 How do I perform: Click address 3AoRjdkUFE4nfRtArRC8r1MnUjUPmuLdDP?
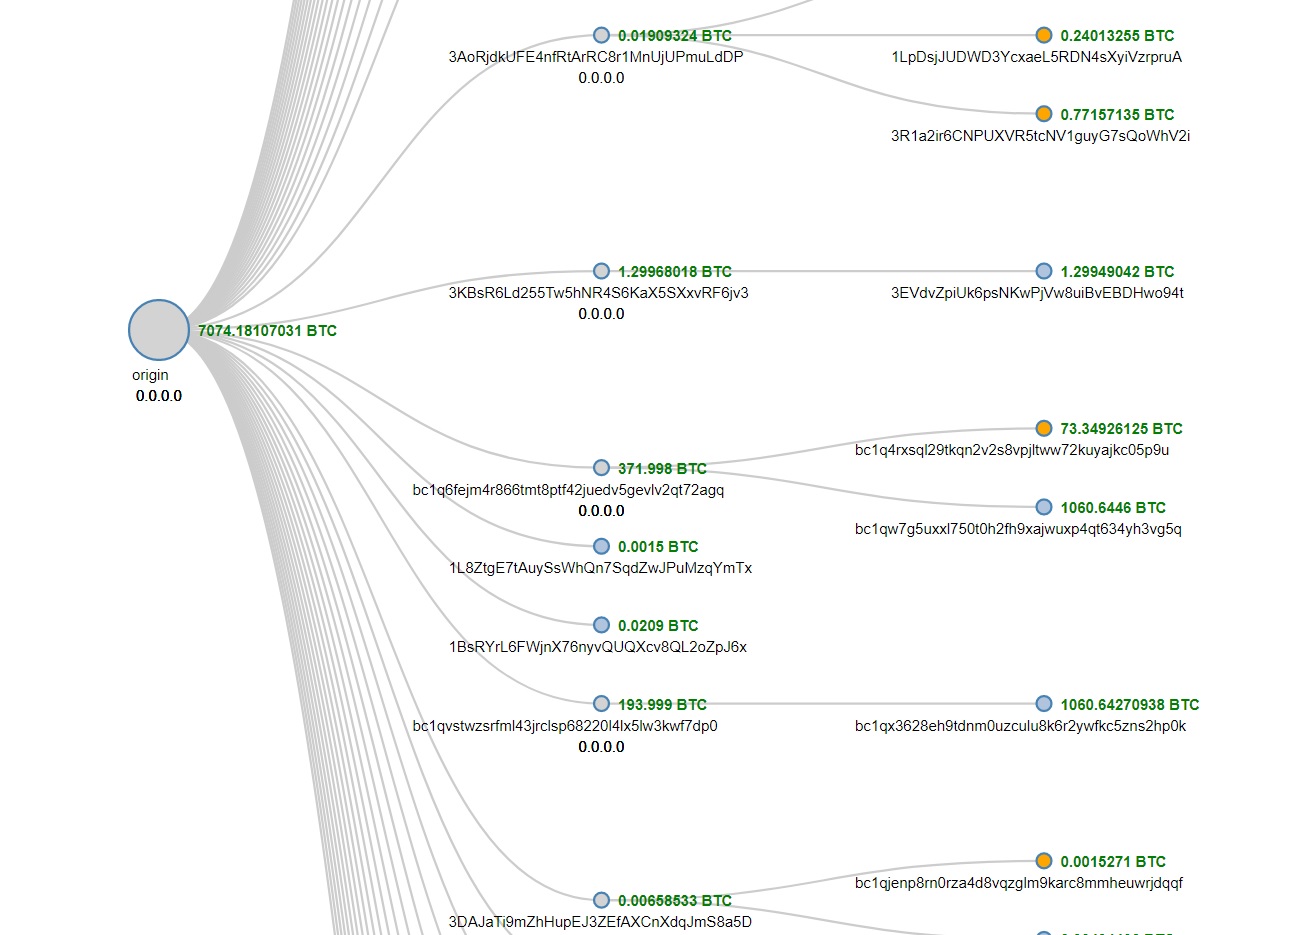point(596,57)
